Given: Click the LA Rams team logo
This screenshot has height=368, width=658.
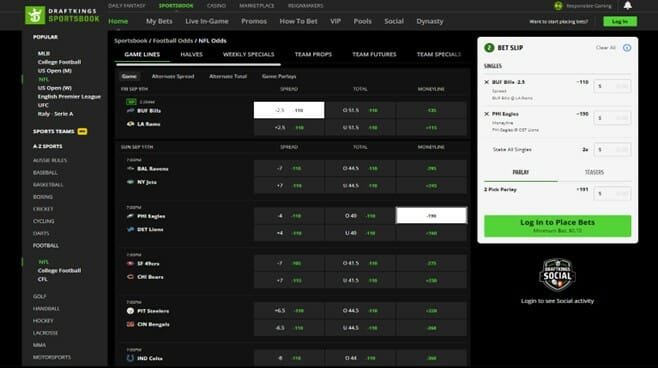Looking at the screenshot, I should (x=130, y=124).
